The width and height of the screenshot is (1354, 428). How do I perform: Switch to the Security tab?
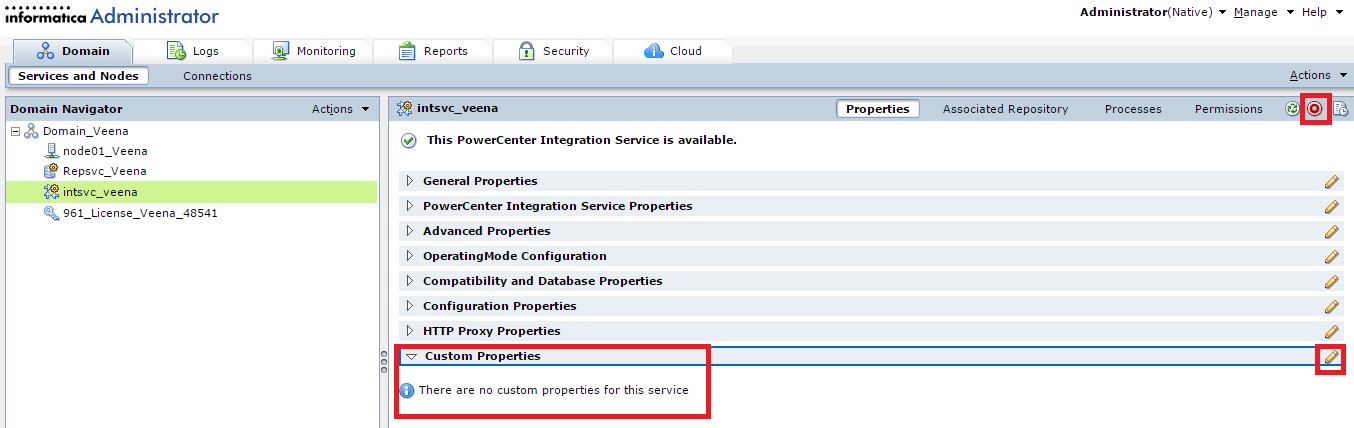553,51
